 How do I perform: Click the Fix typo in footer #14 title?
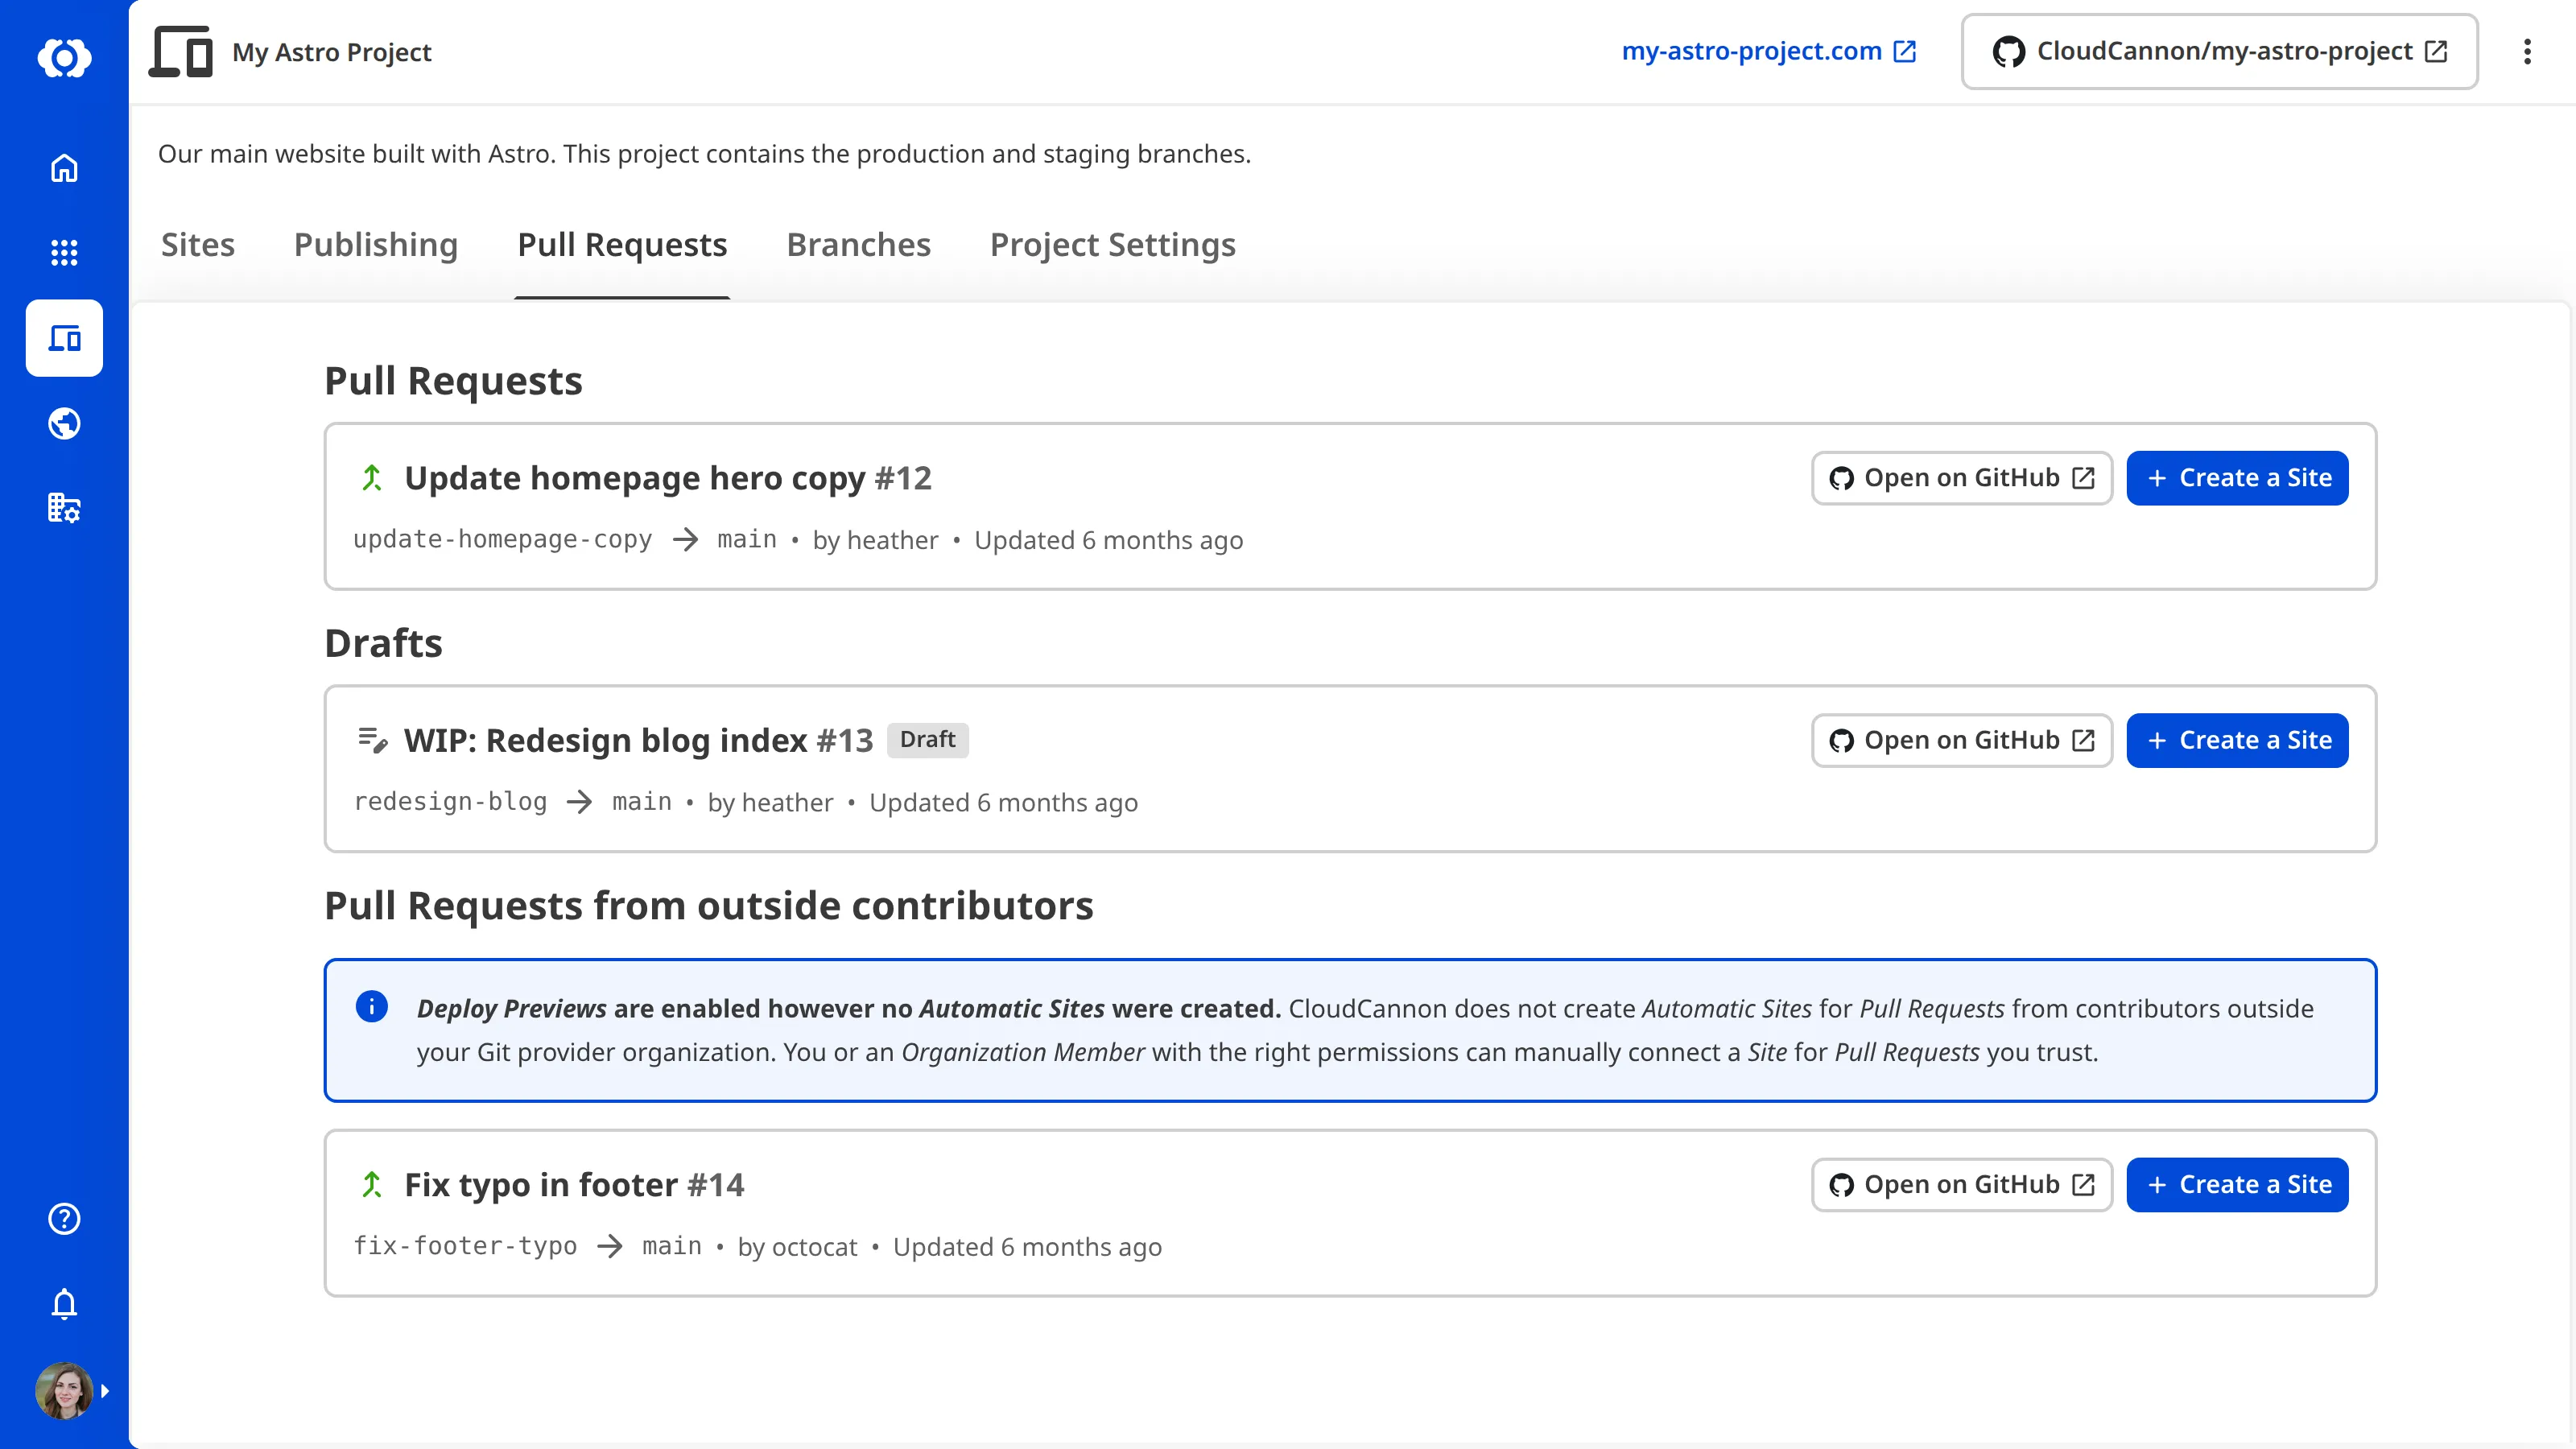pos(575,1185)
